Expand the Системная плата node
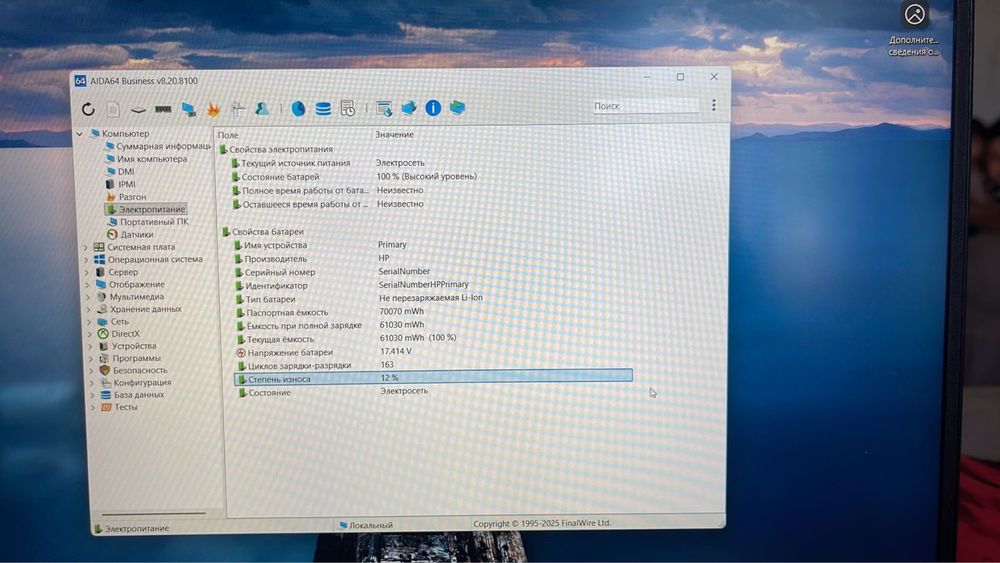The image size is (1000, 563). coord(86,247)
